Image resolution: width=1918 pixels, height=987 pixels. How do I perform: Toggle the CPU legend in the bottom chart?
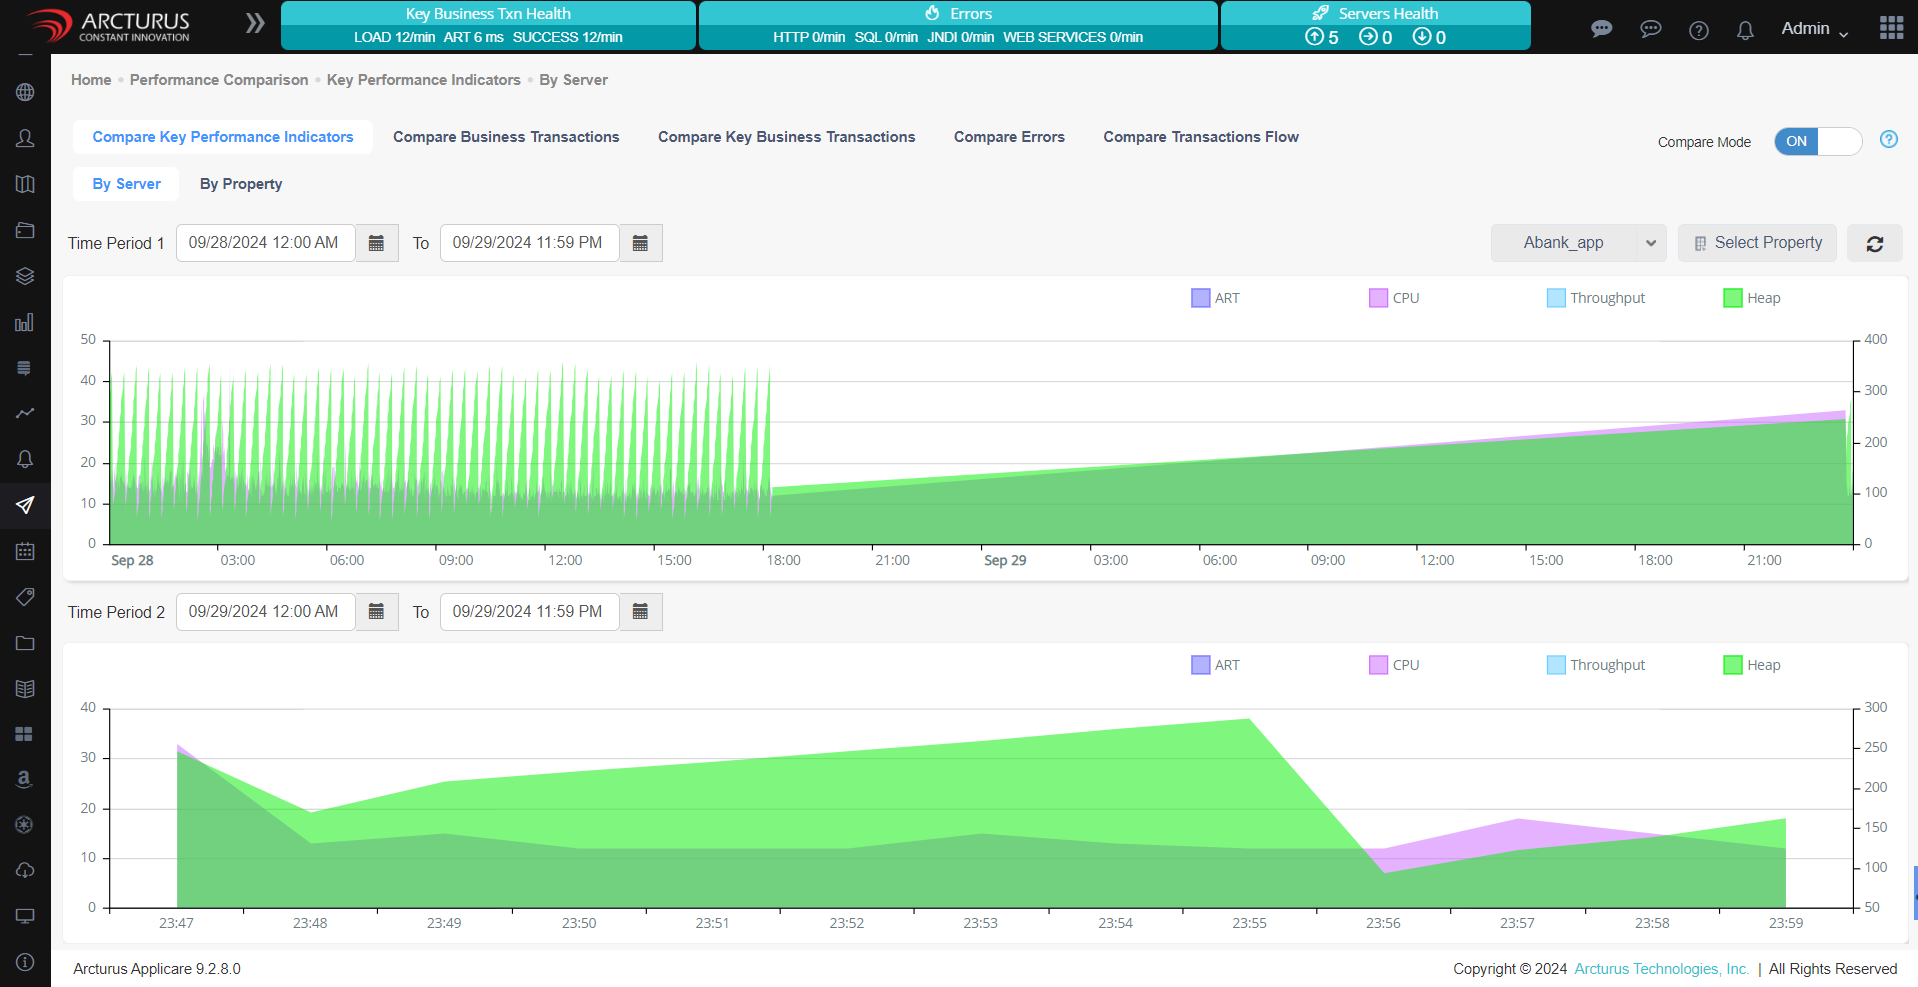tap(1393, 664)
